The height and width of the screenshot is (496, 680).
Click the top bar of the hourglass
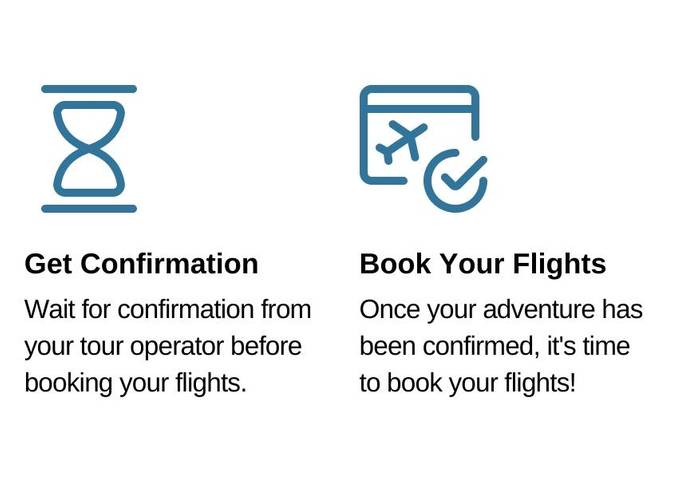(x=89, y=90)
